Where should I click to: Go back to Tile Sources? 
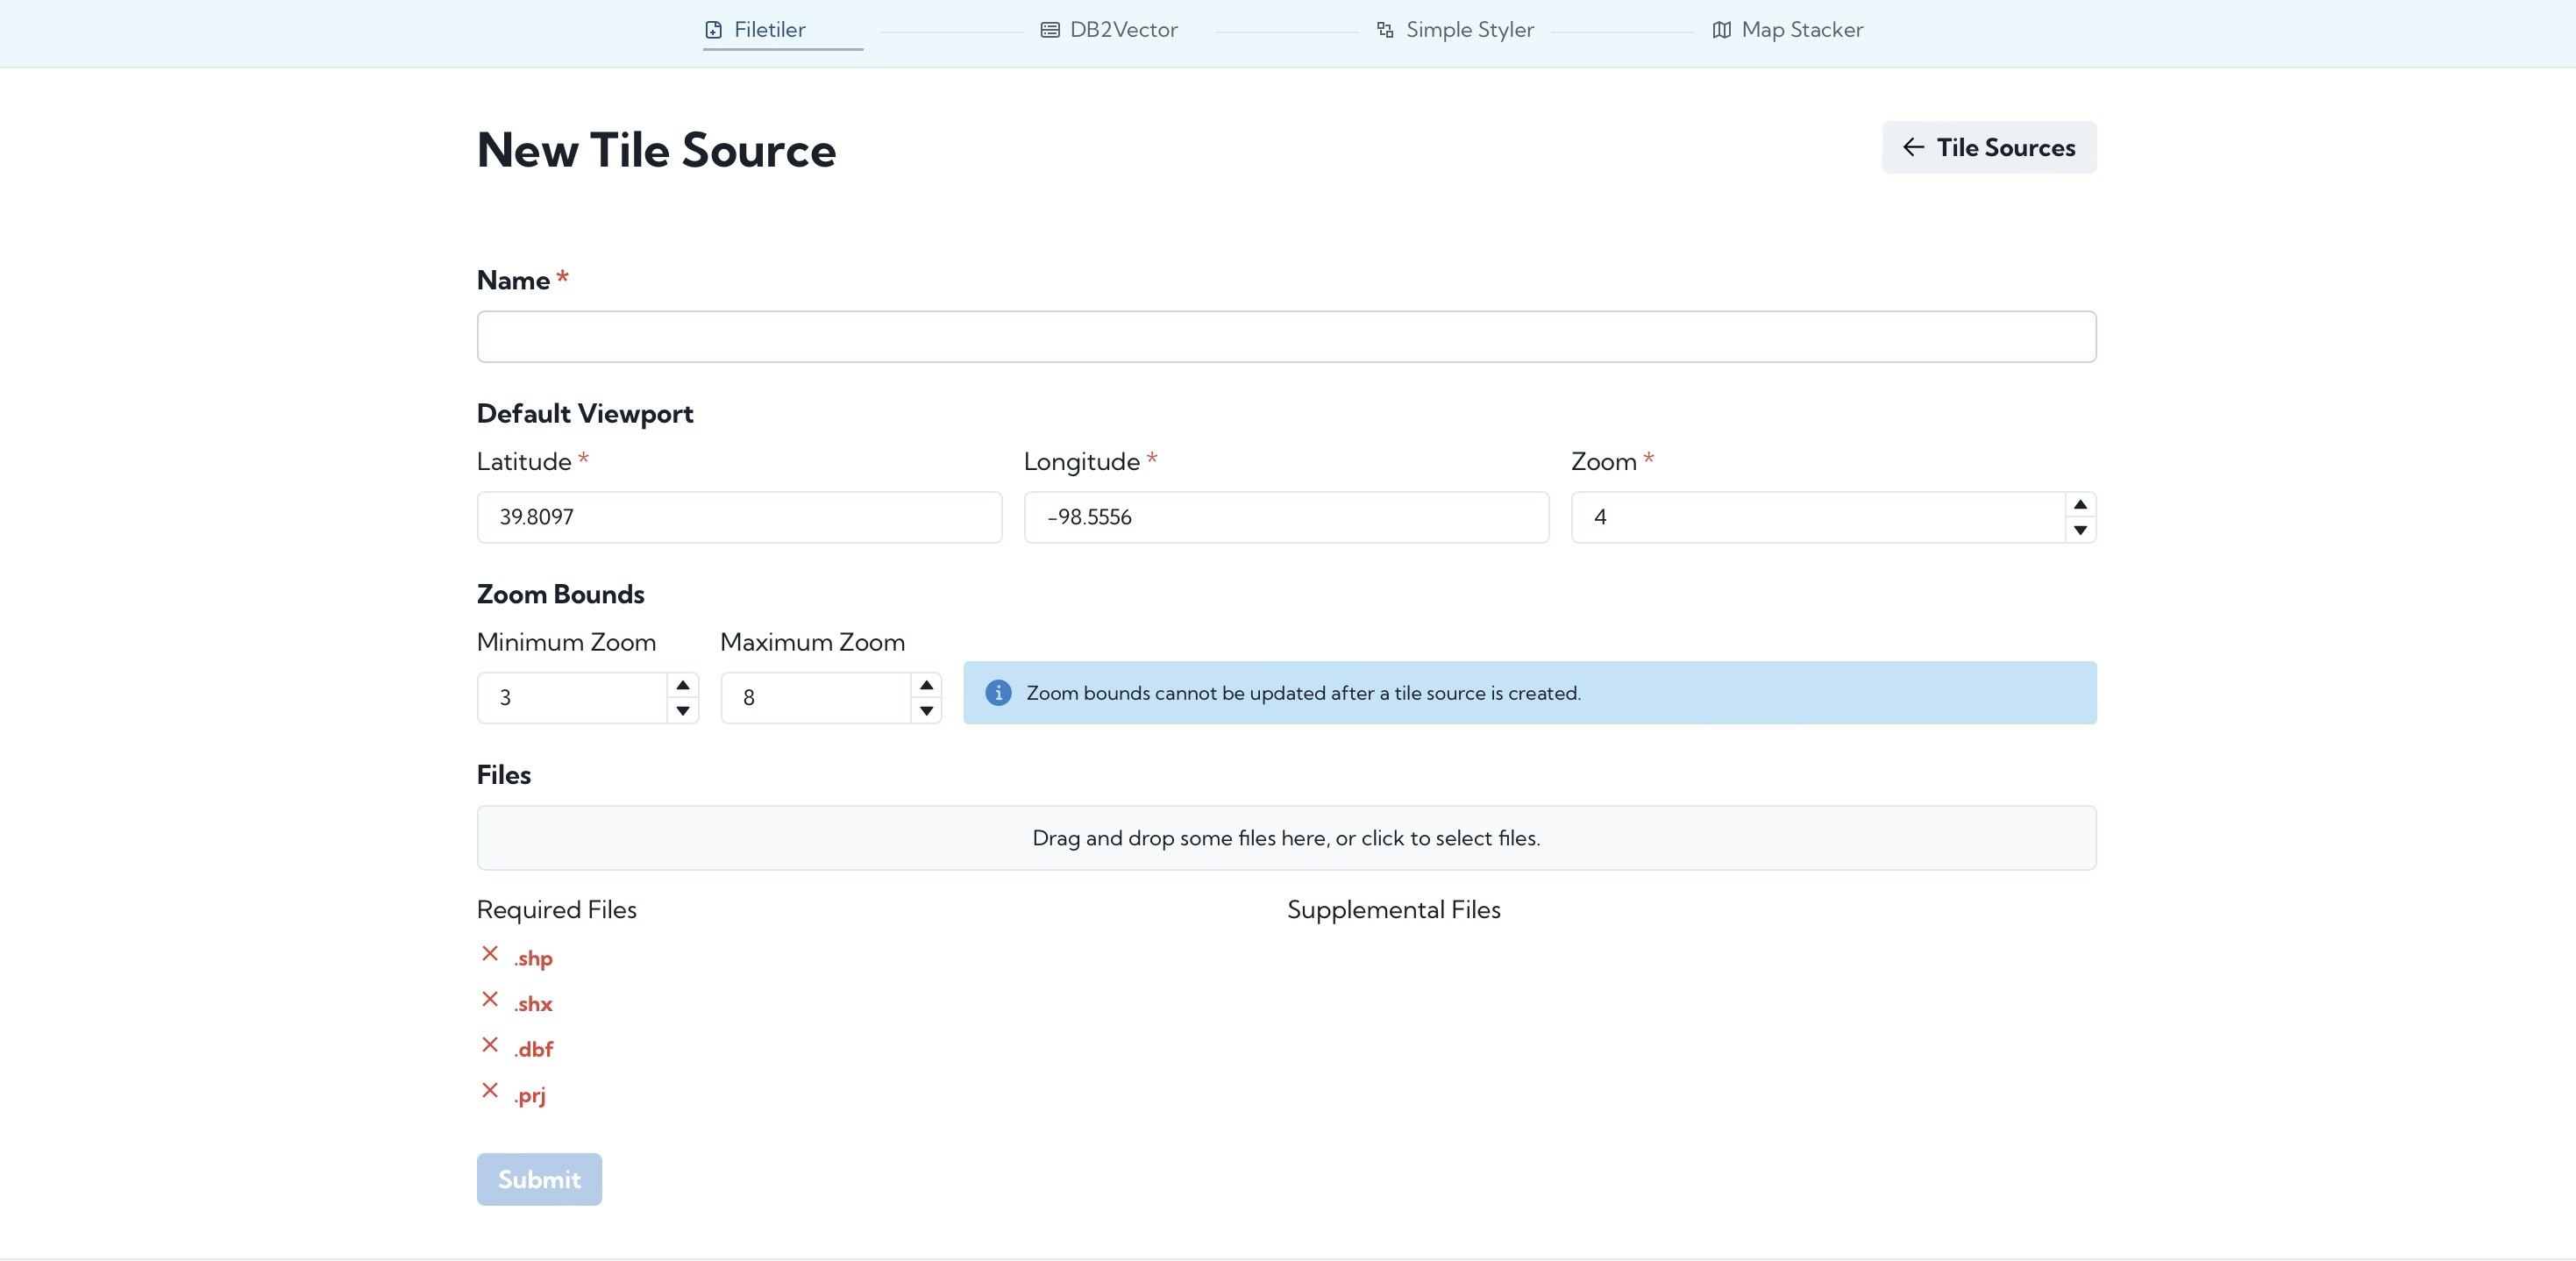click(x=1989, y=147)
